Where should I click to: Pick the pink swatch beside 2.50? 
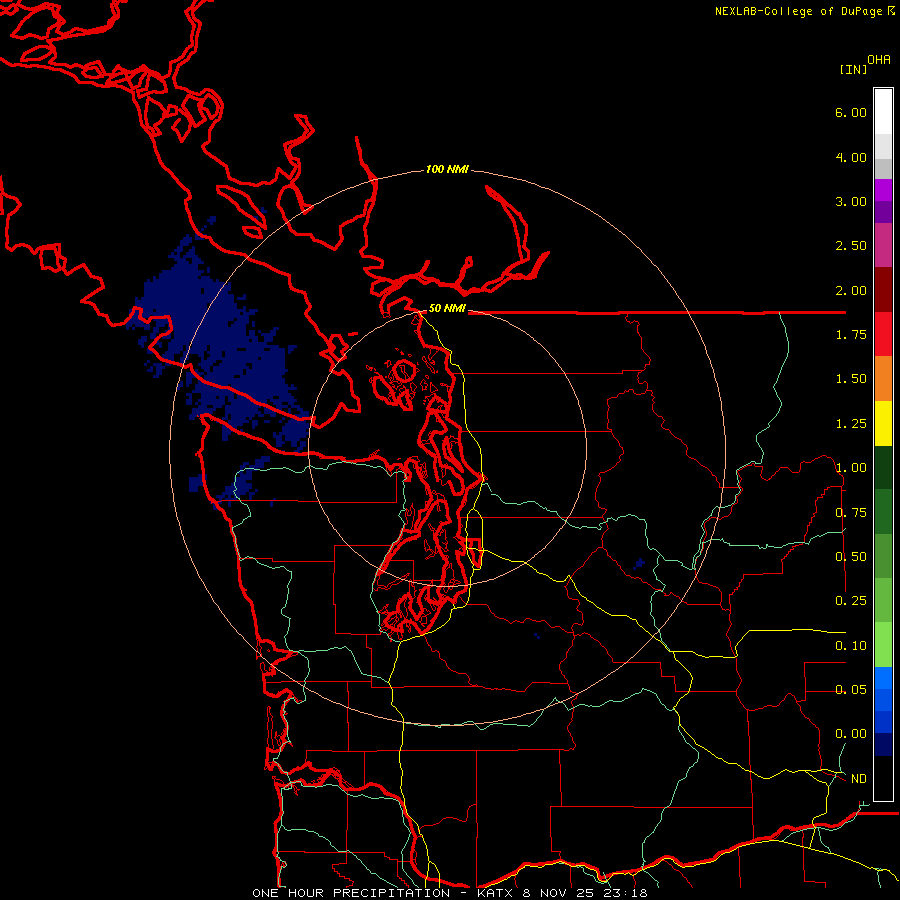883,245
